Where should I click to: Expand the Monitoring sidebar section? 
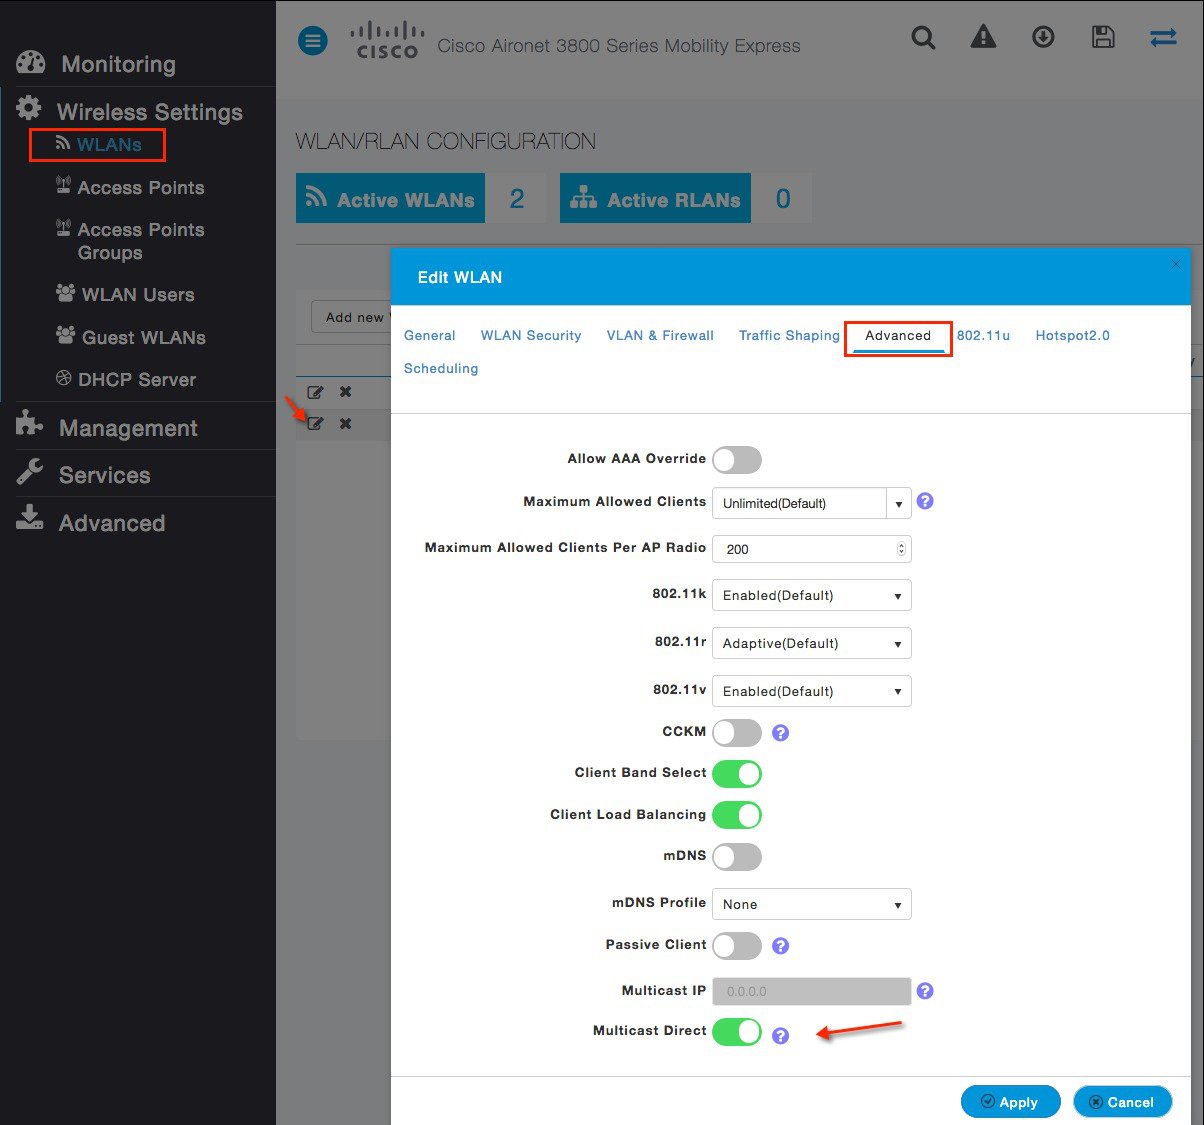pyautogui.click(x=118, y=64)
